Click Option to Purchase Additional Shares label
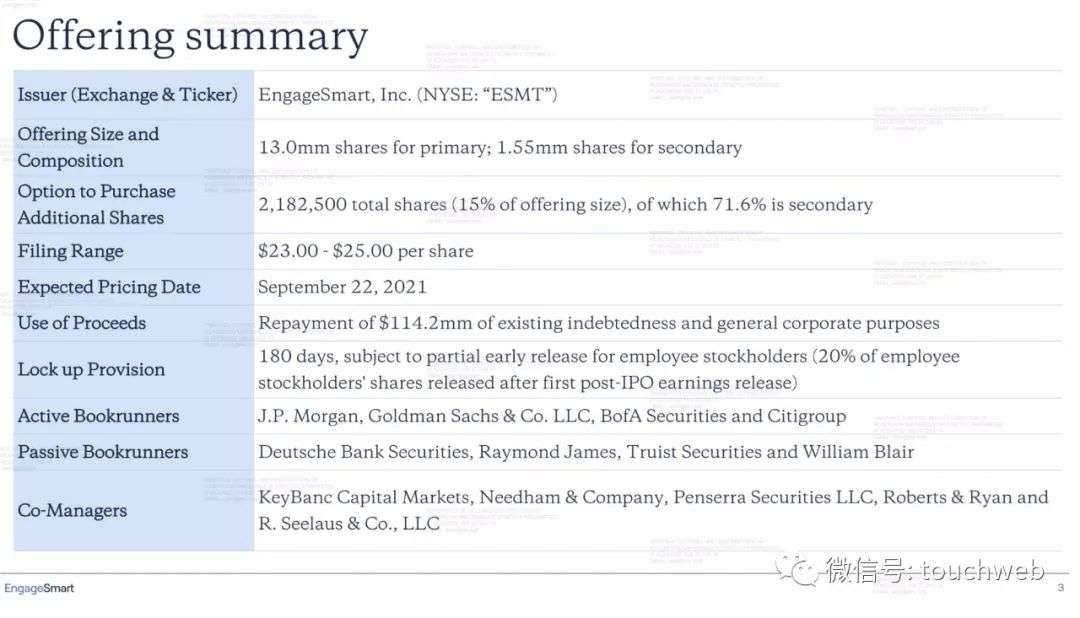 tap(96, 204)
